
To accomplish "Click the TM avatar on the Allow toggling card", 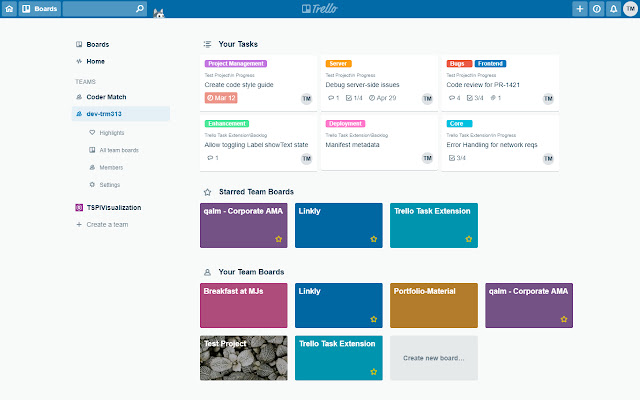I will [x=307, y=158].
